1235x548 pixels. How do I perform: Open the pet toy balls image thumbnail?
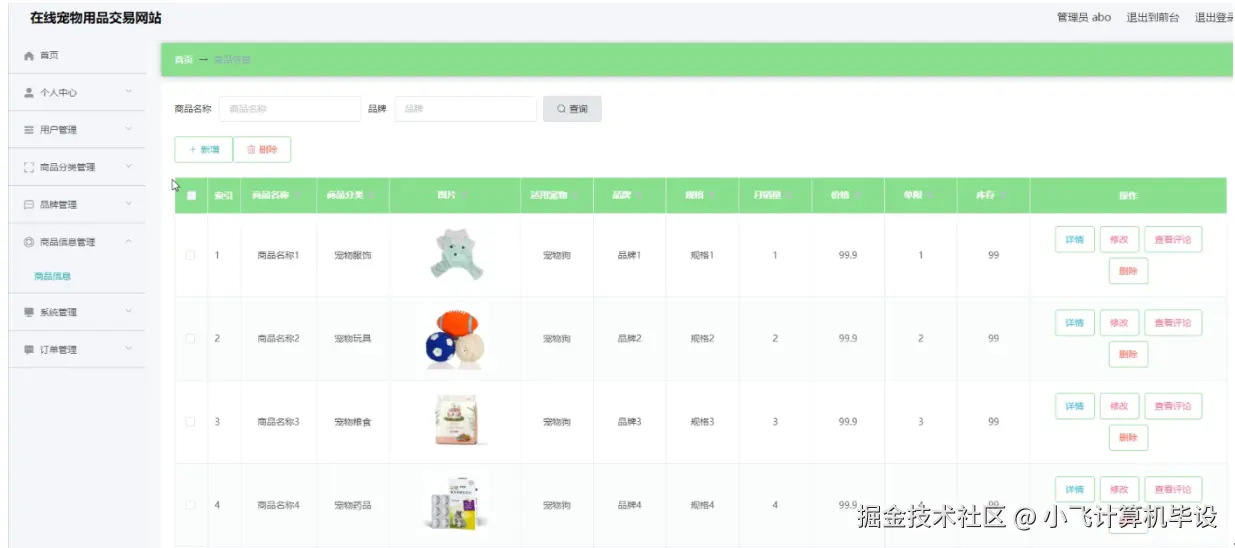(455, 339)
